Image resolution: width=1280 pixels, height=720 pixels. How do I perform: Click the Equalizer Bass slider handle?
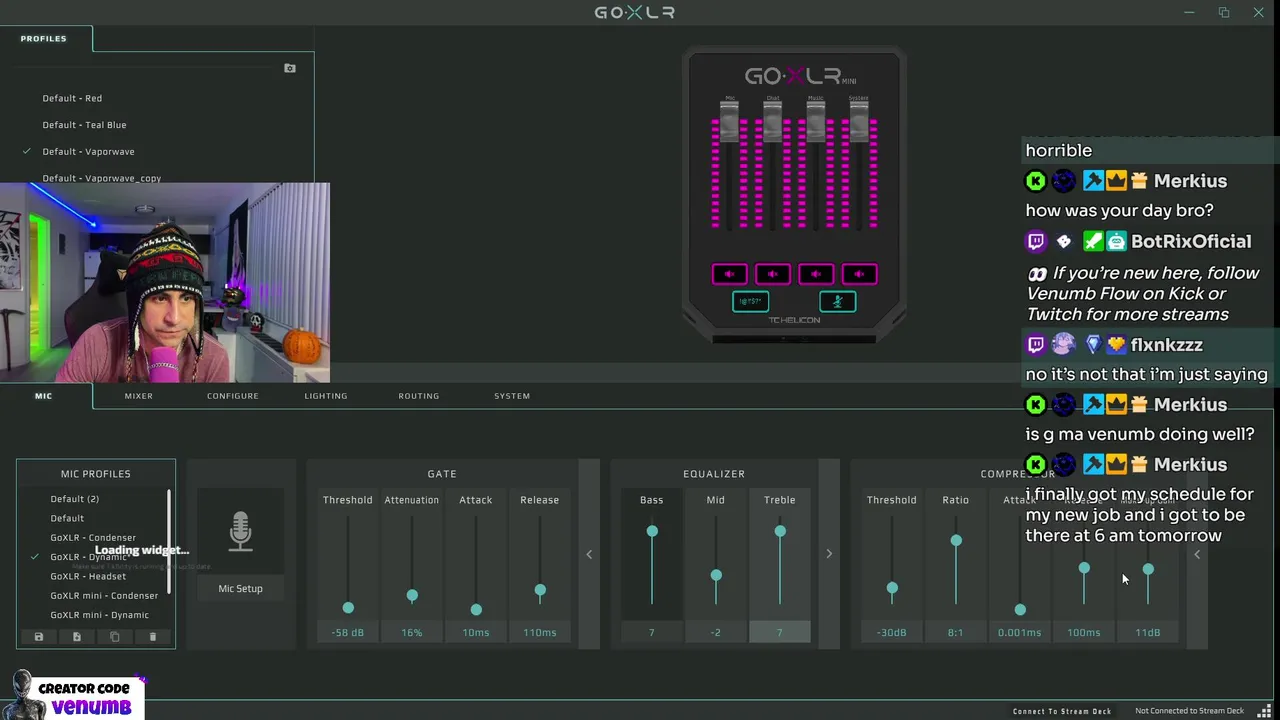pyautogui.click(x=652, y=531)
